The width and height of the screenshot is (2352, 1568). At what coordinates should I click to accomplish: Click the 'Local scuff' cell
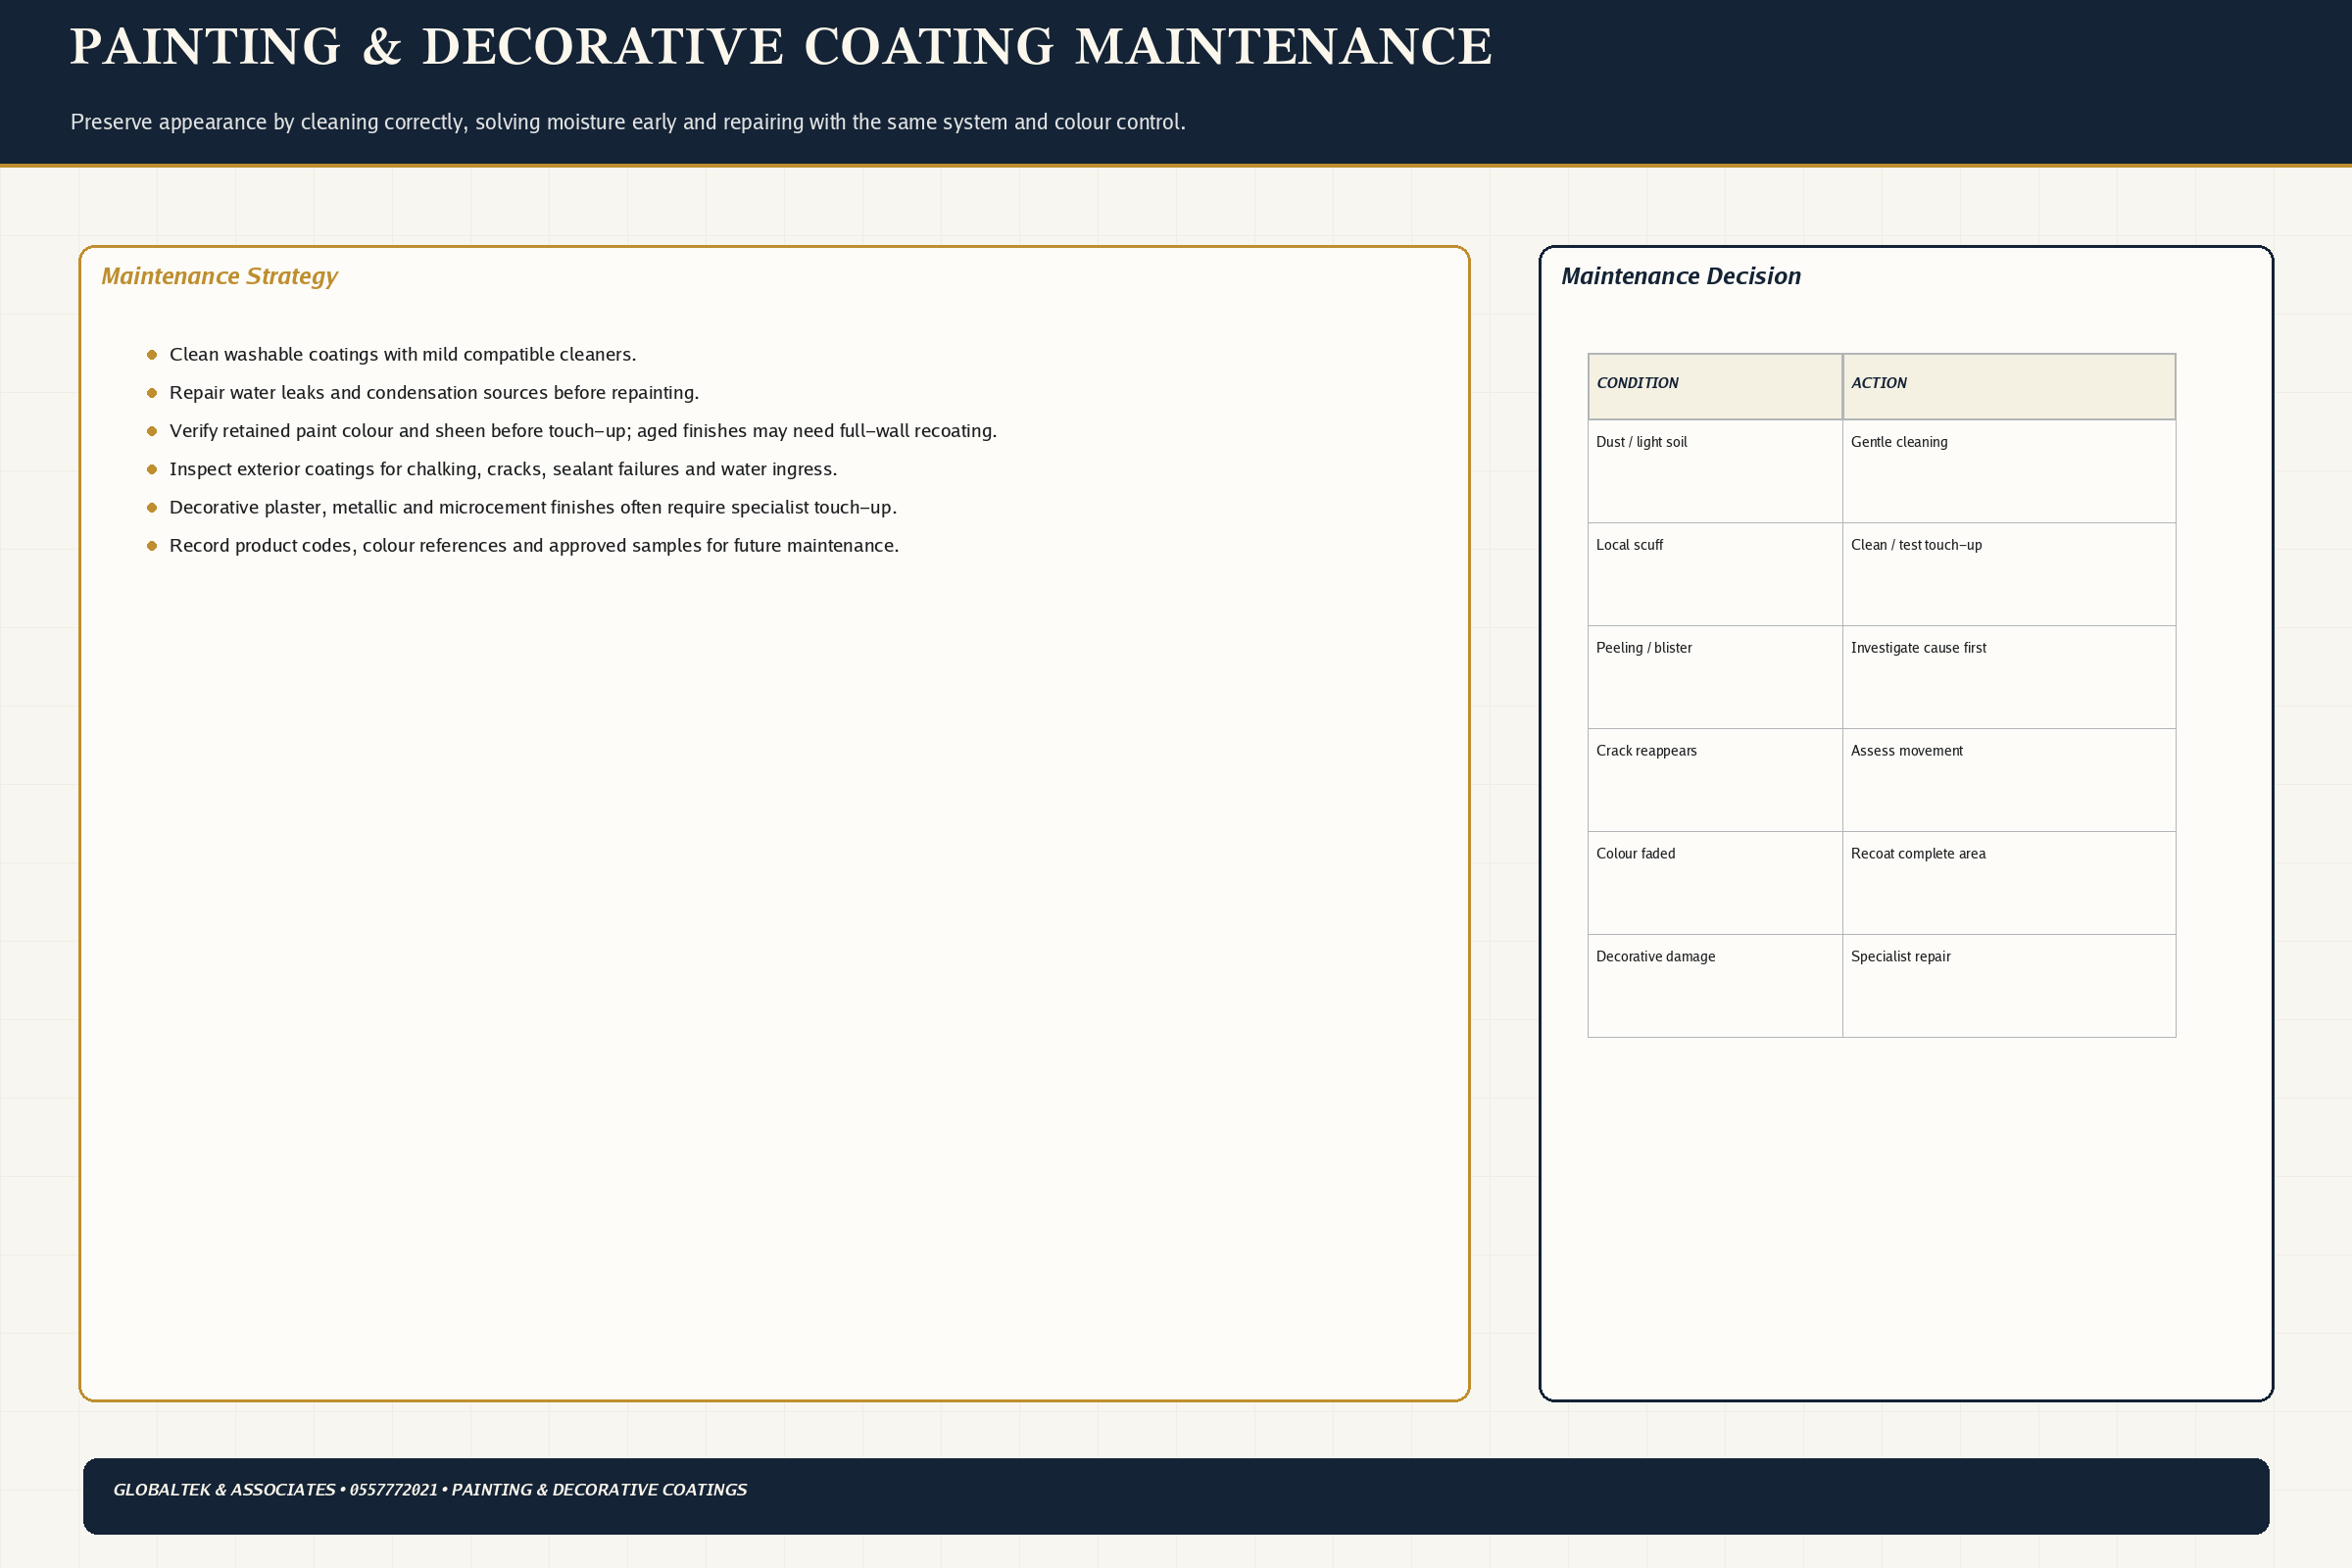click(1715, 574)
